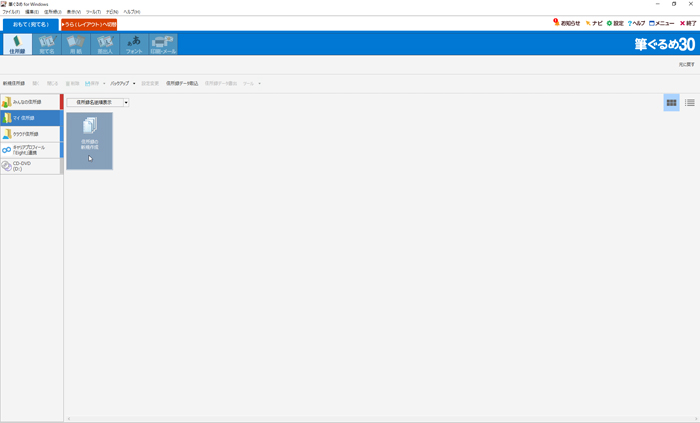Open the 用紙 paper settings icon
The image size is (700, 423).
(x=75, y=44)
